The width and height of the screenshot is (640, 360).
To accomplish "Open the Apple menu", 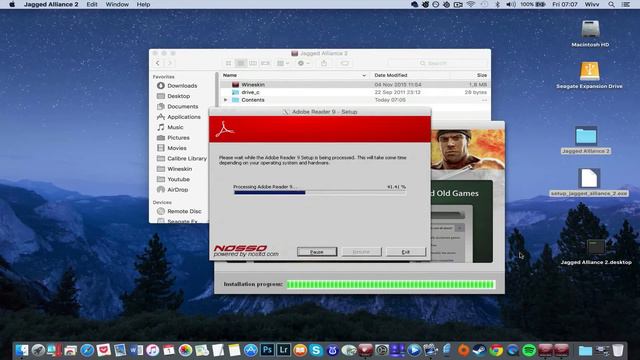I will [12, 4].
